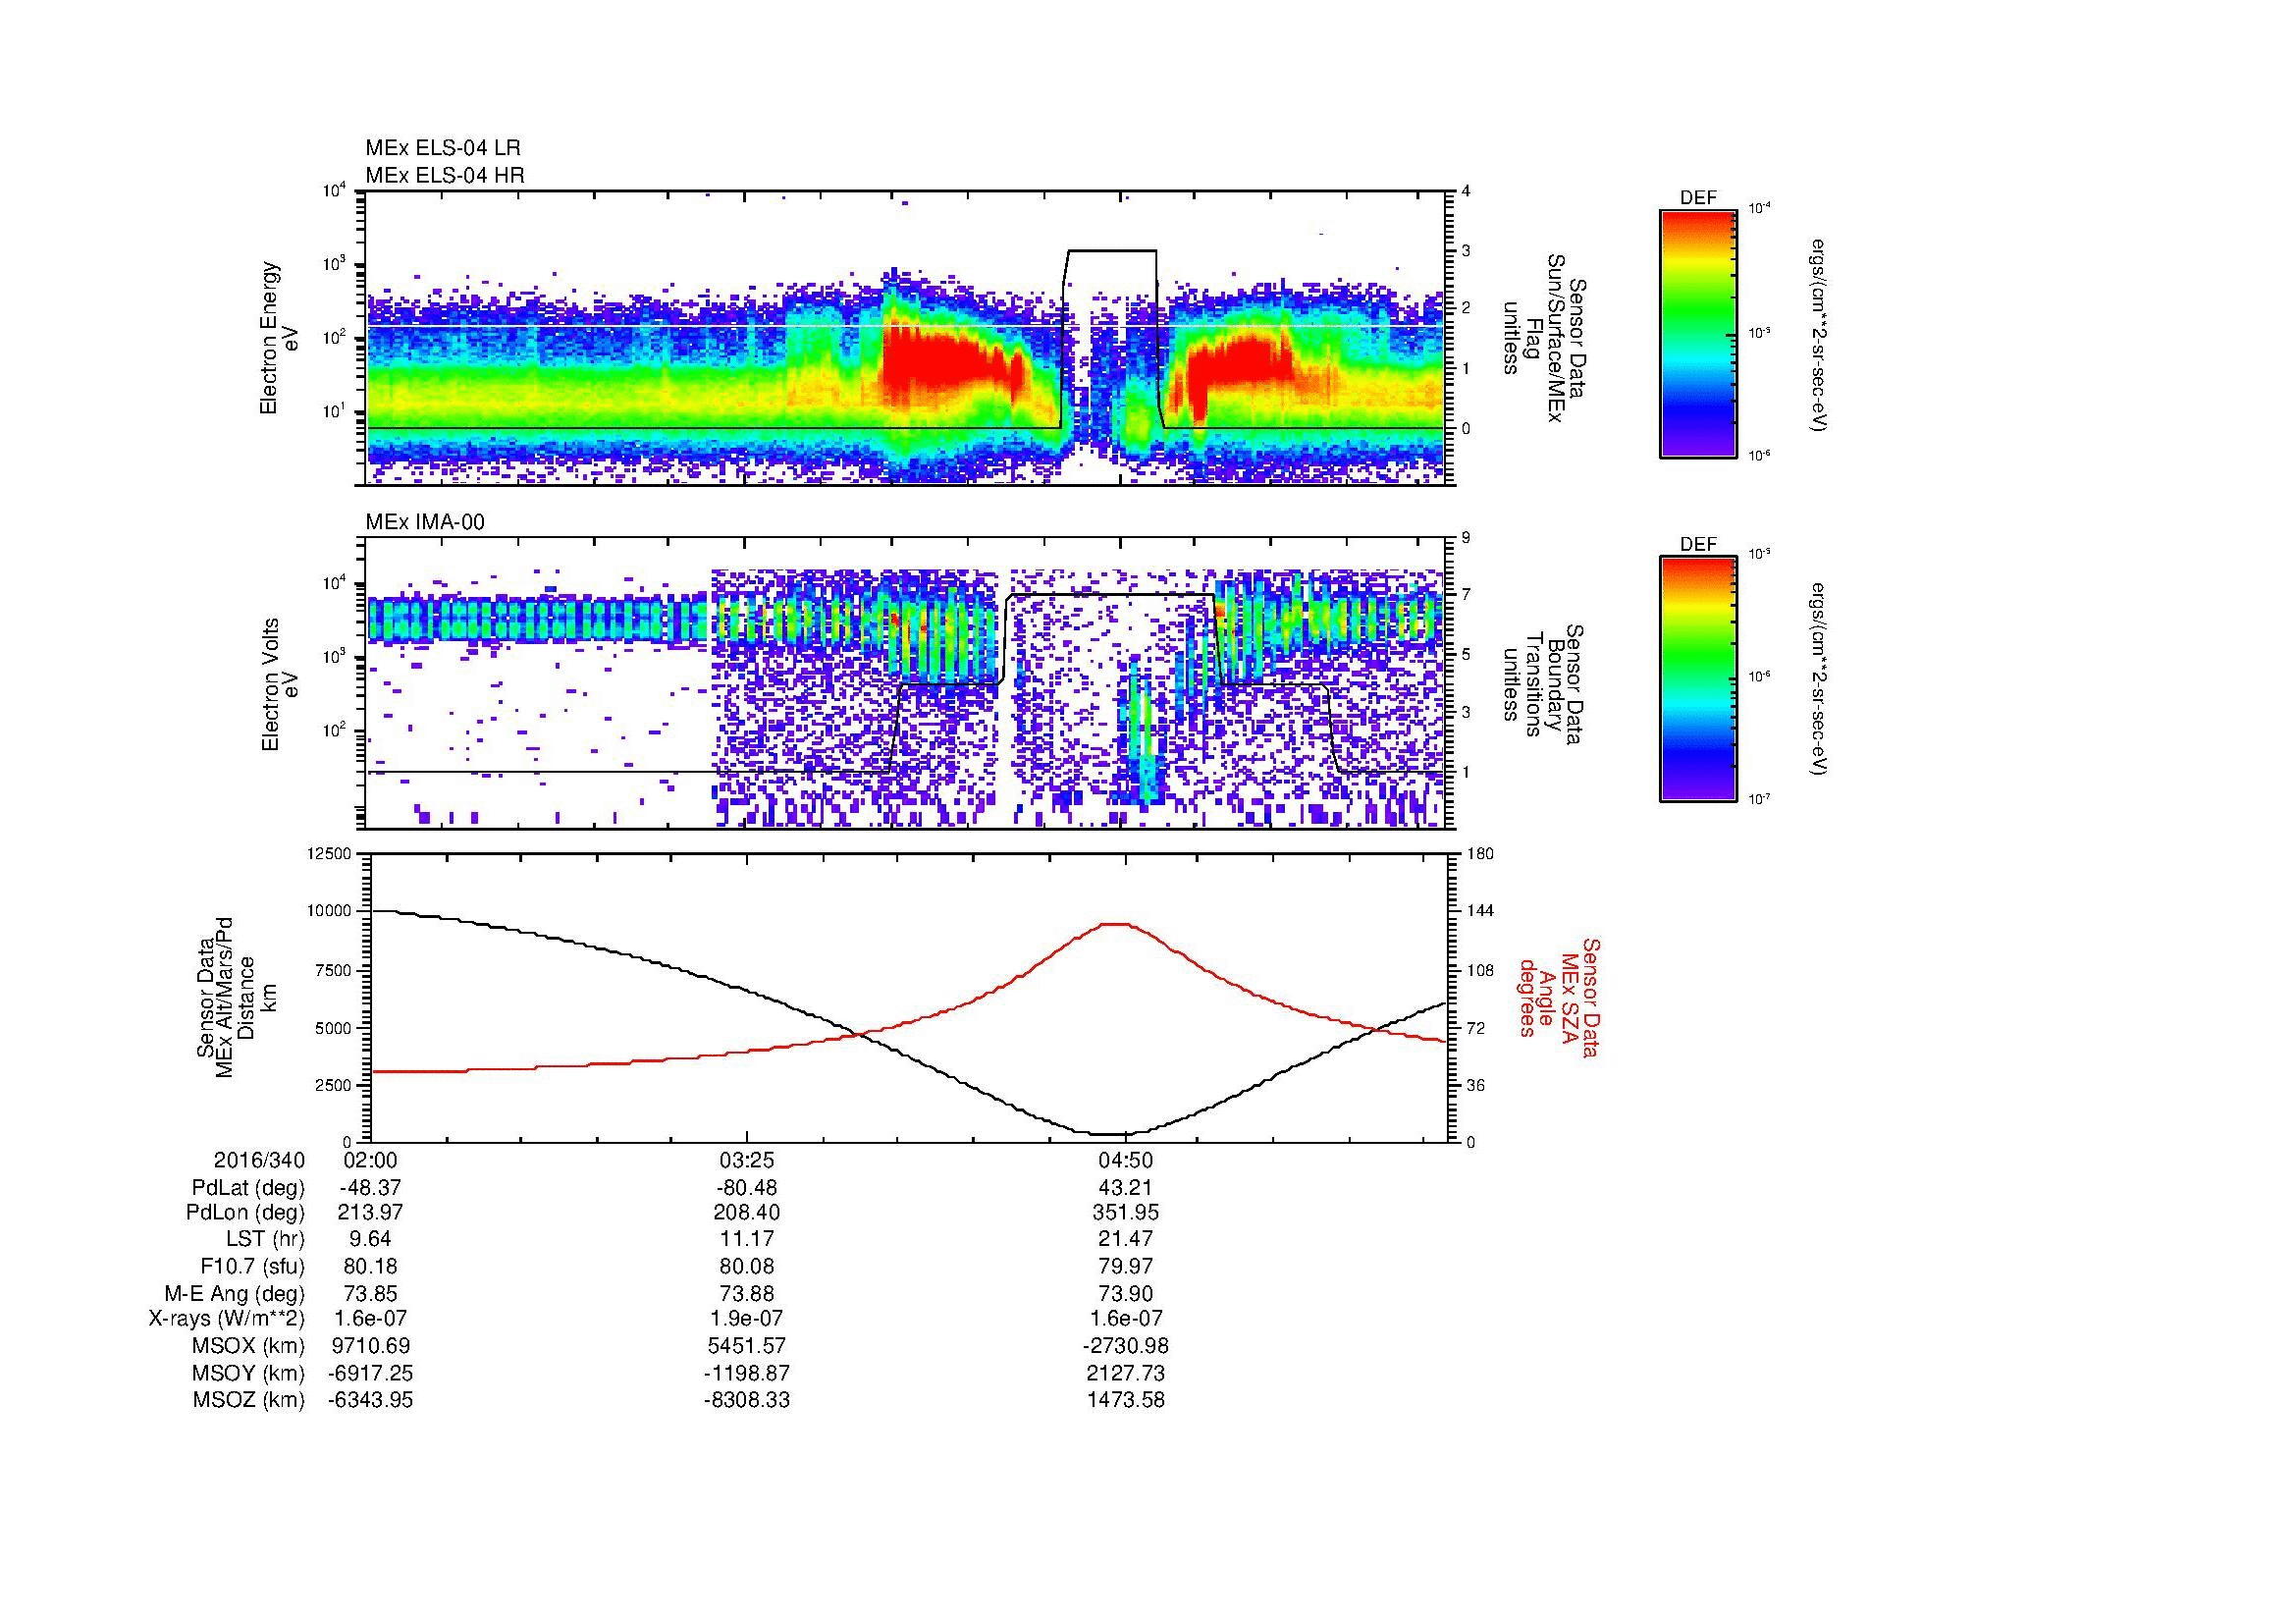Click the 'LST (hr)' row label
This screenshot has height=1623, width=2296.
tap(265, 1240)
